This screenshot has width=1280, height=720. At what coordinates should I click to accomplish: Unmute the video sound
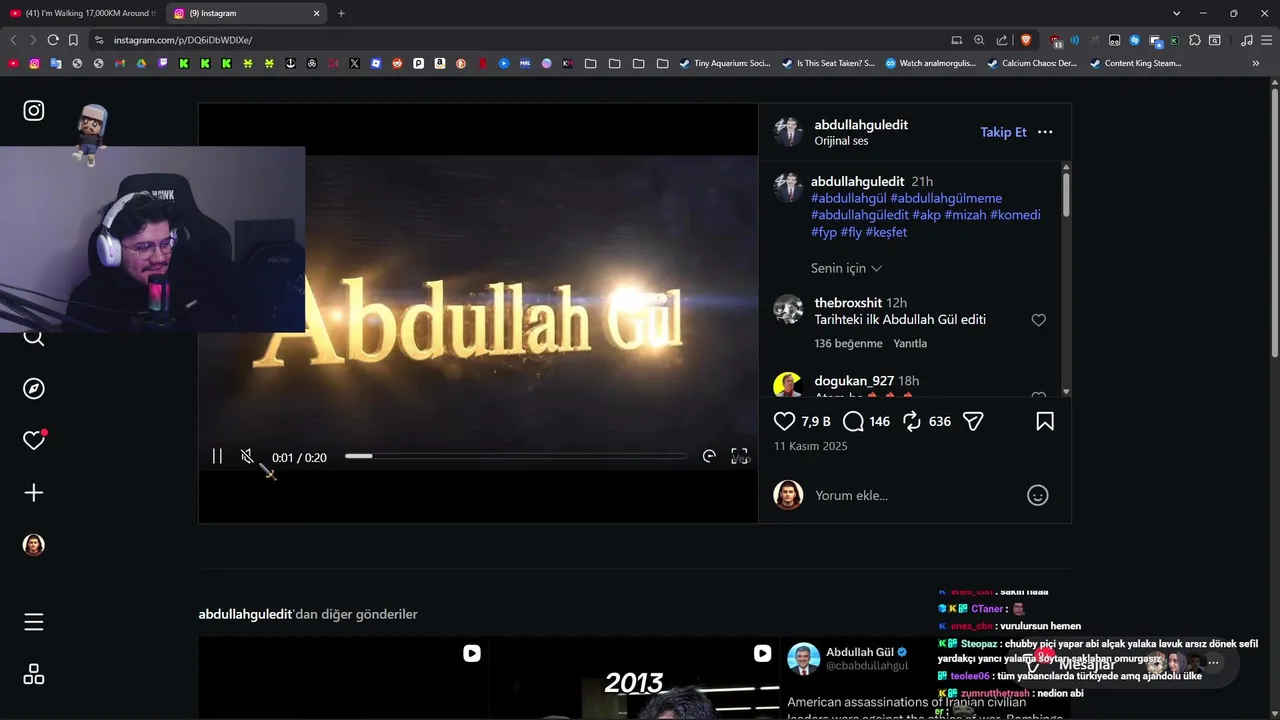click(x=247, y=457)
